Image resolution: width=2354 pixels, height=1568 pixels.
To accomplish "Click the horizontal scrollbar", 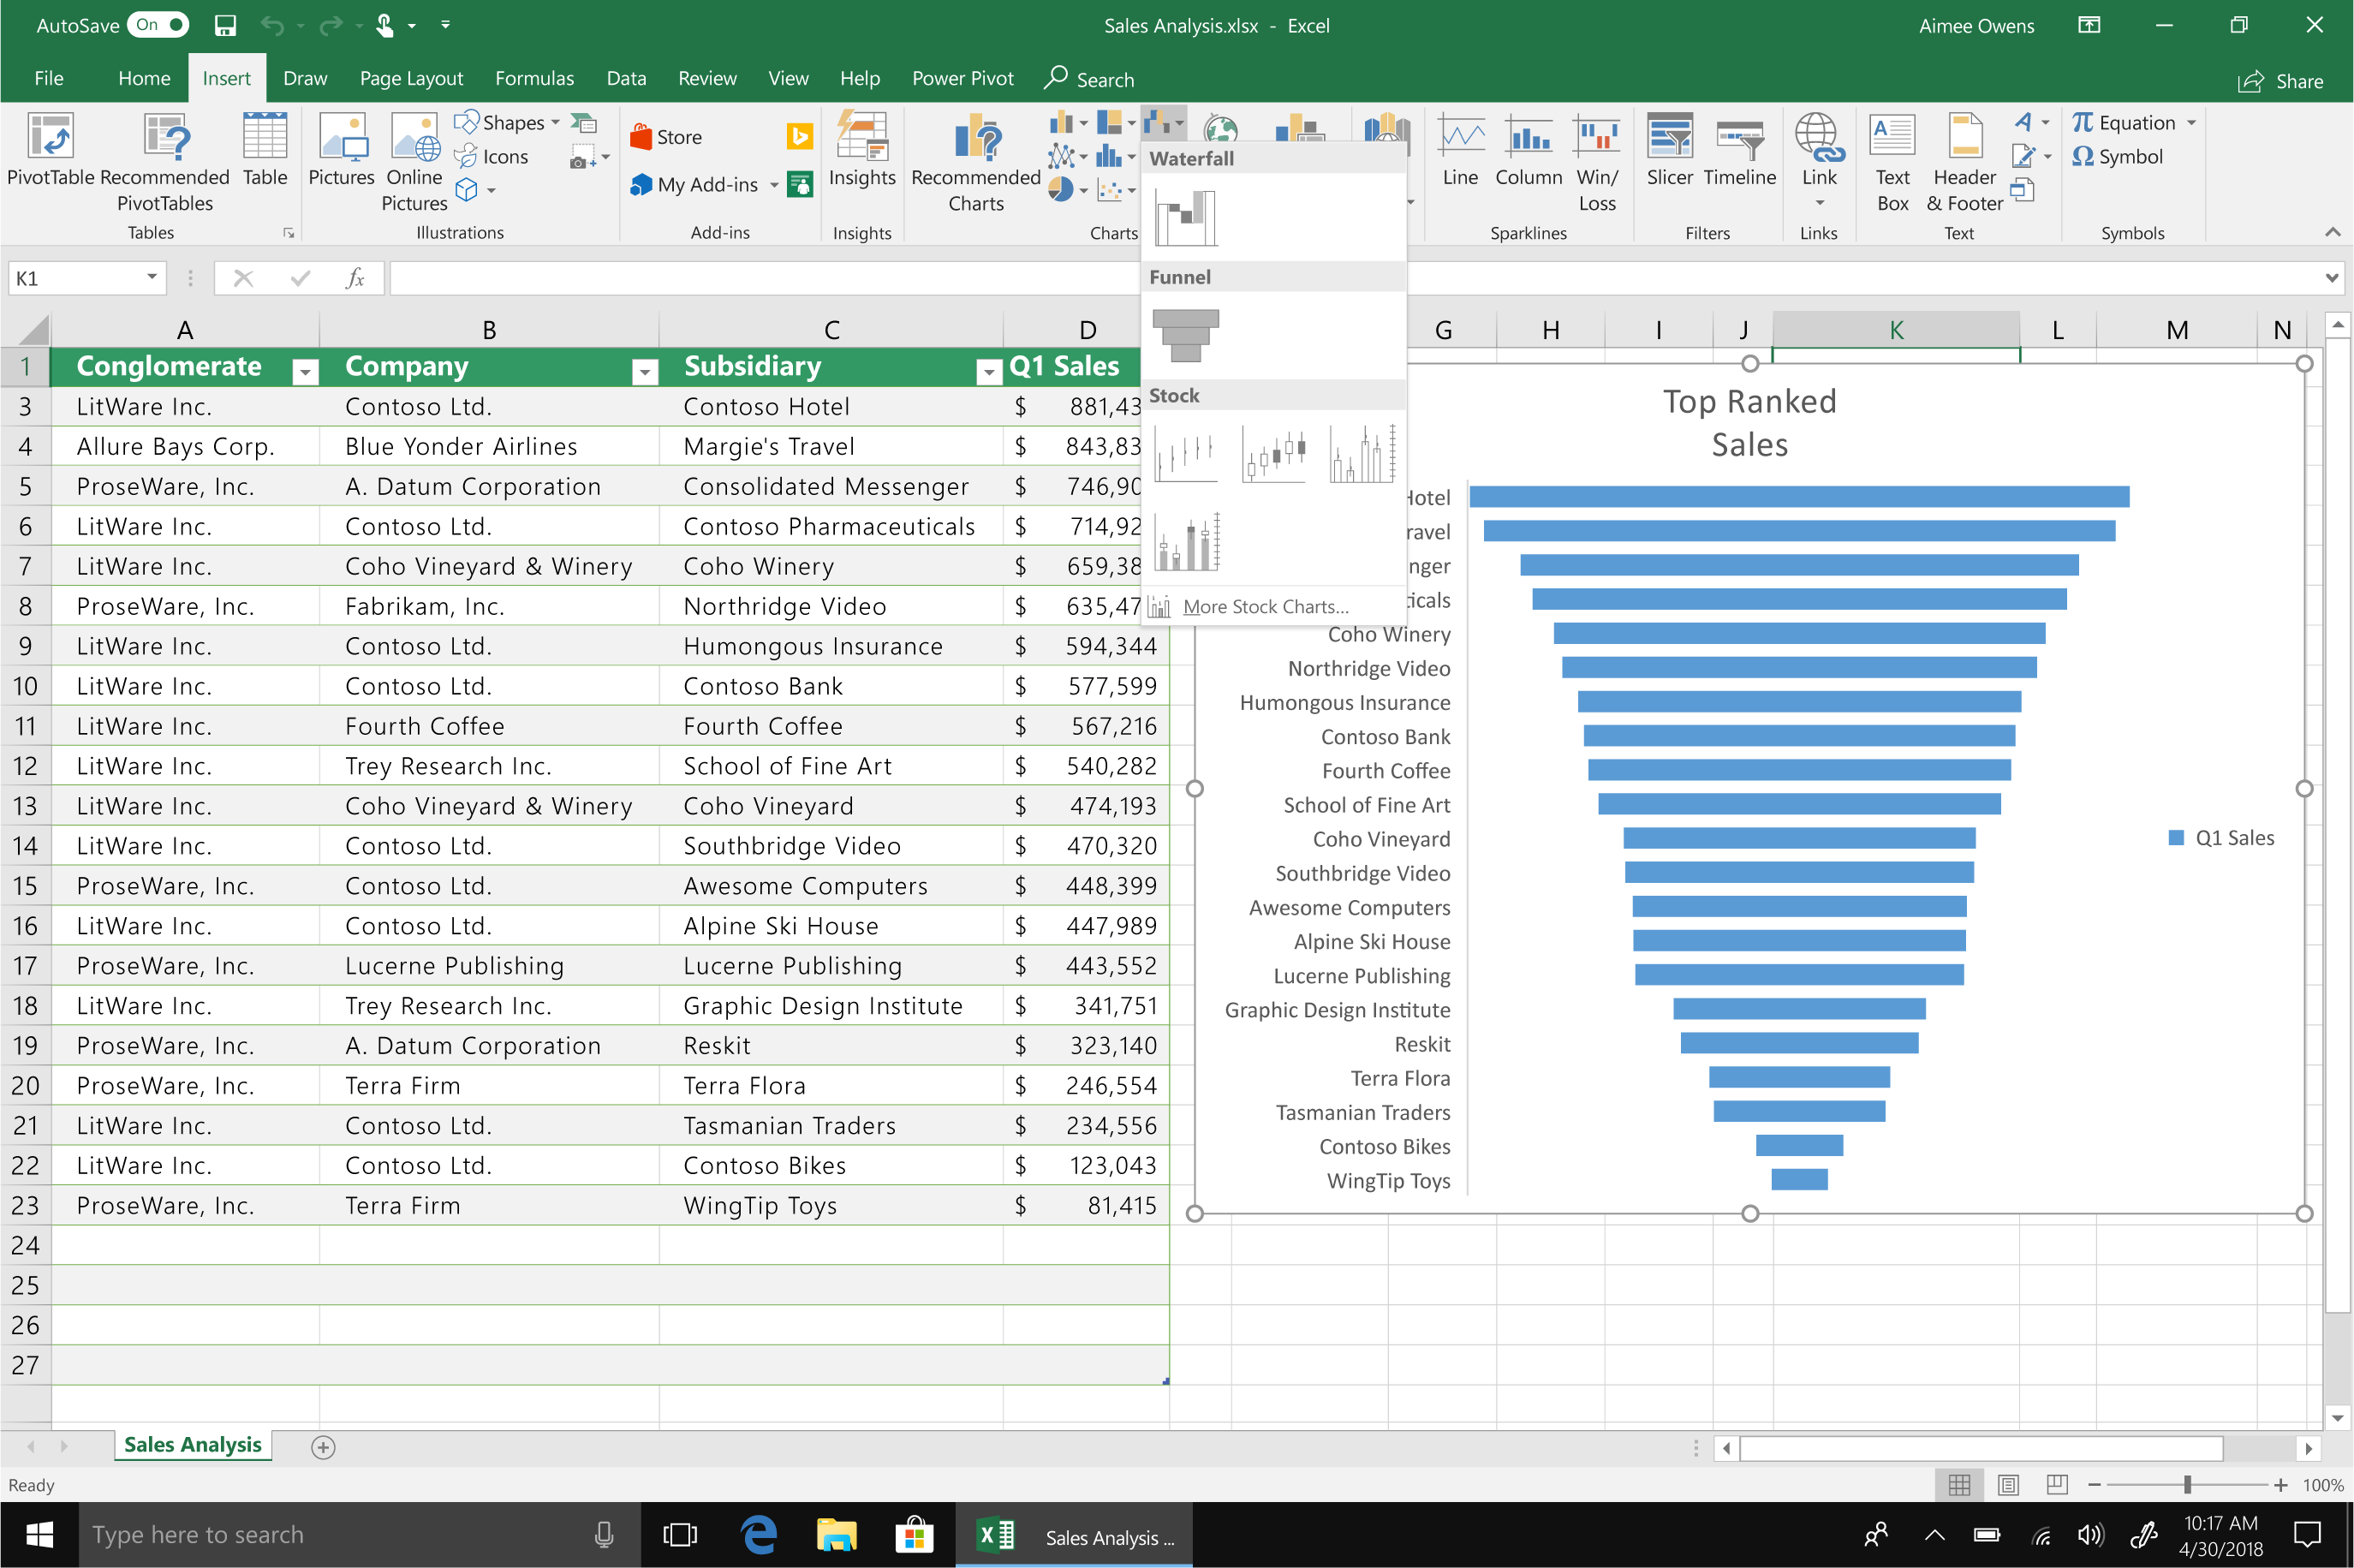I will pyautogui.click(x=1981, y=1447).
